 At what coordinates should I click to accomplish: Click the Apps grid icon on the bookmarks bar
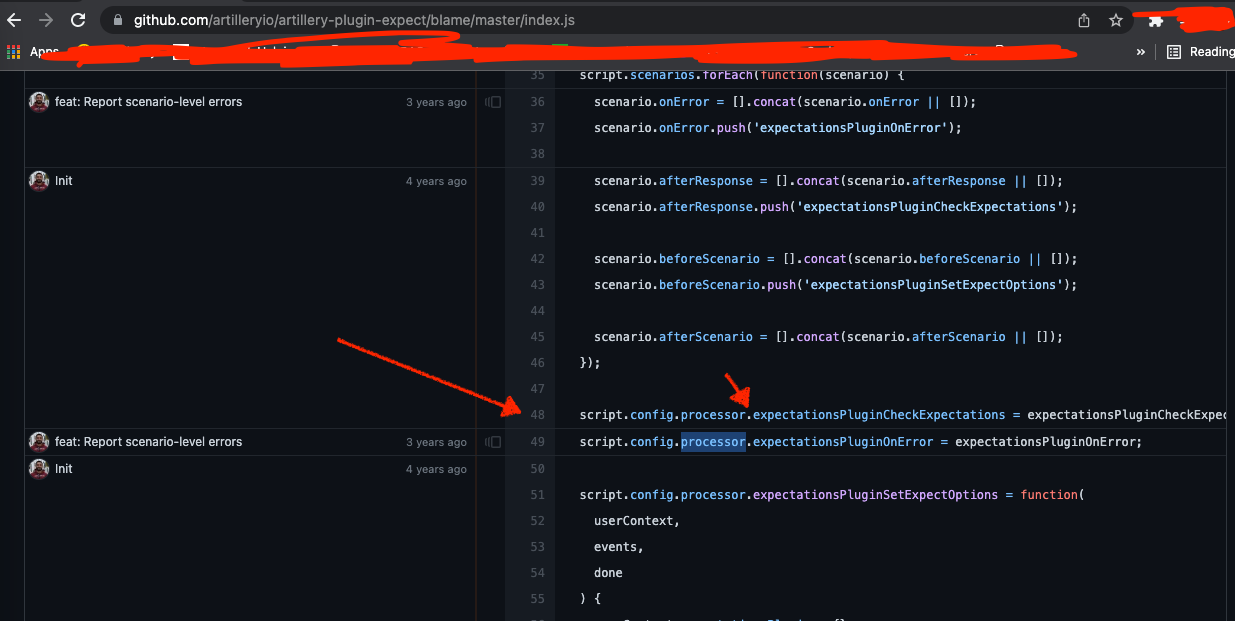(12, 51)
